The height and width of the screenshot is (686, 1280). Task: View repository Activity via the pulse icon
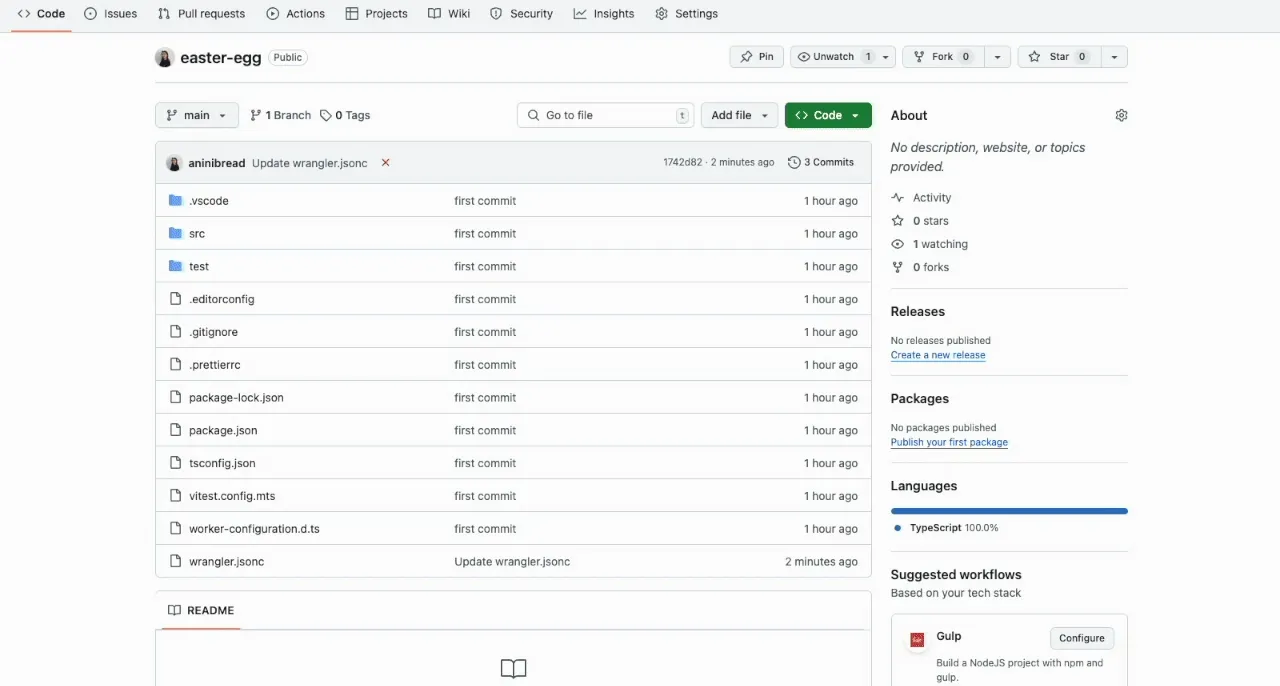[898, 197]
